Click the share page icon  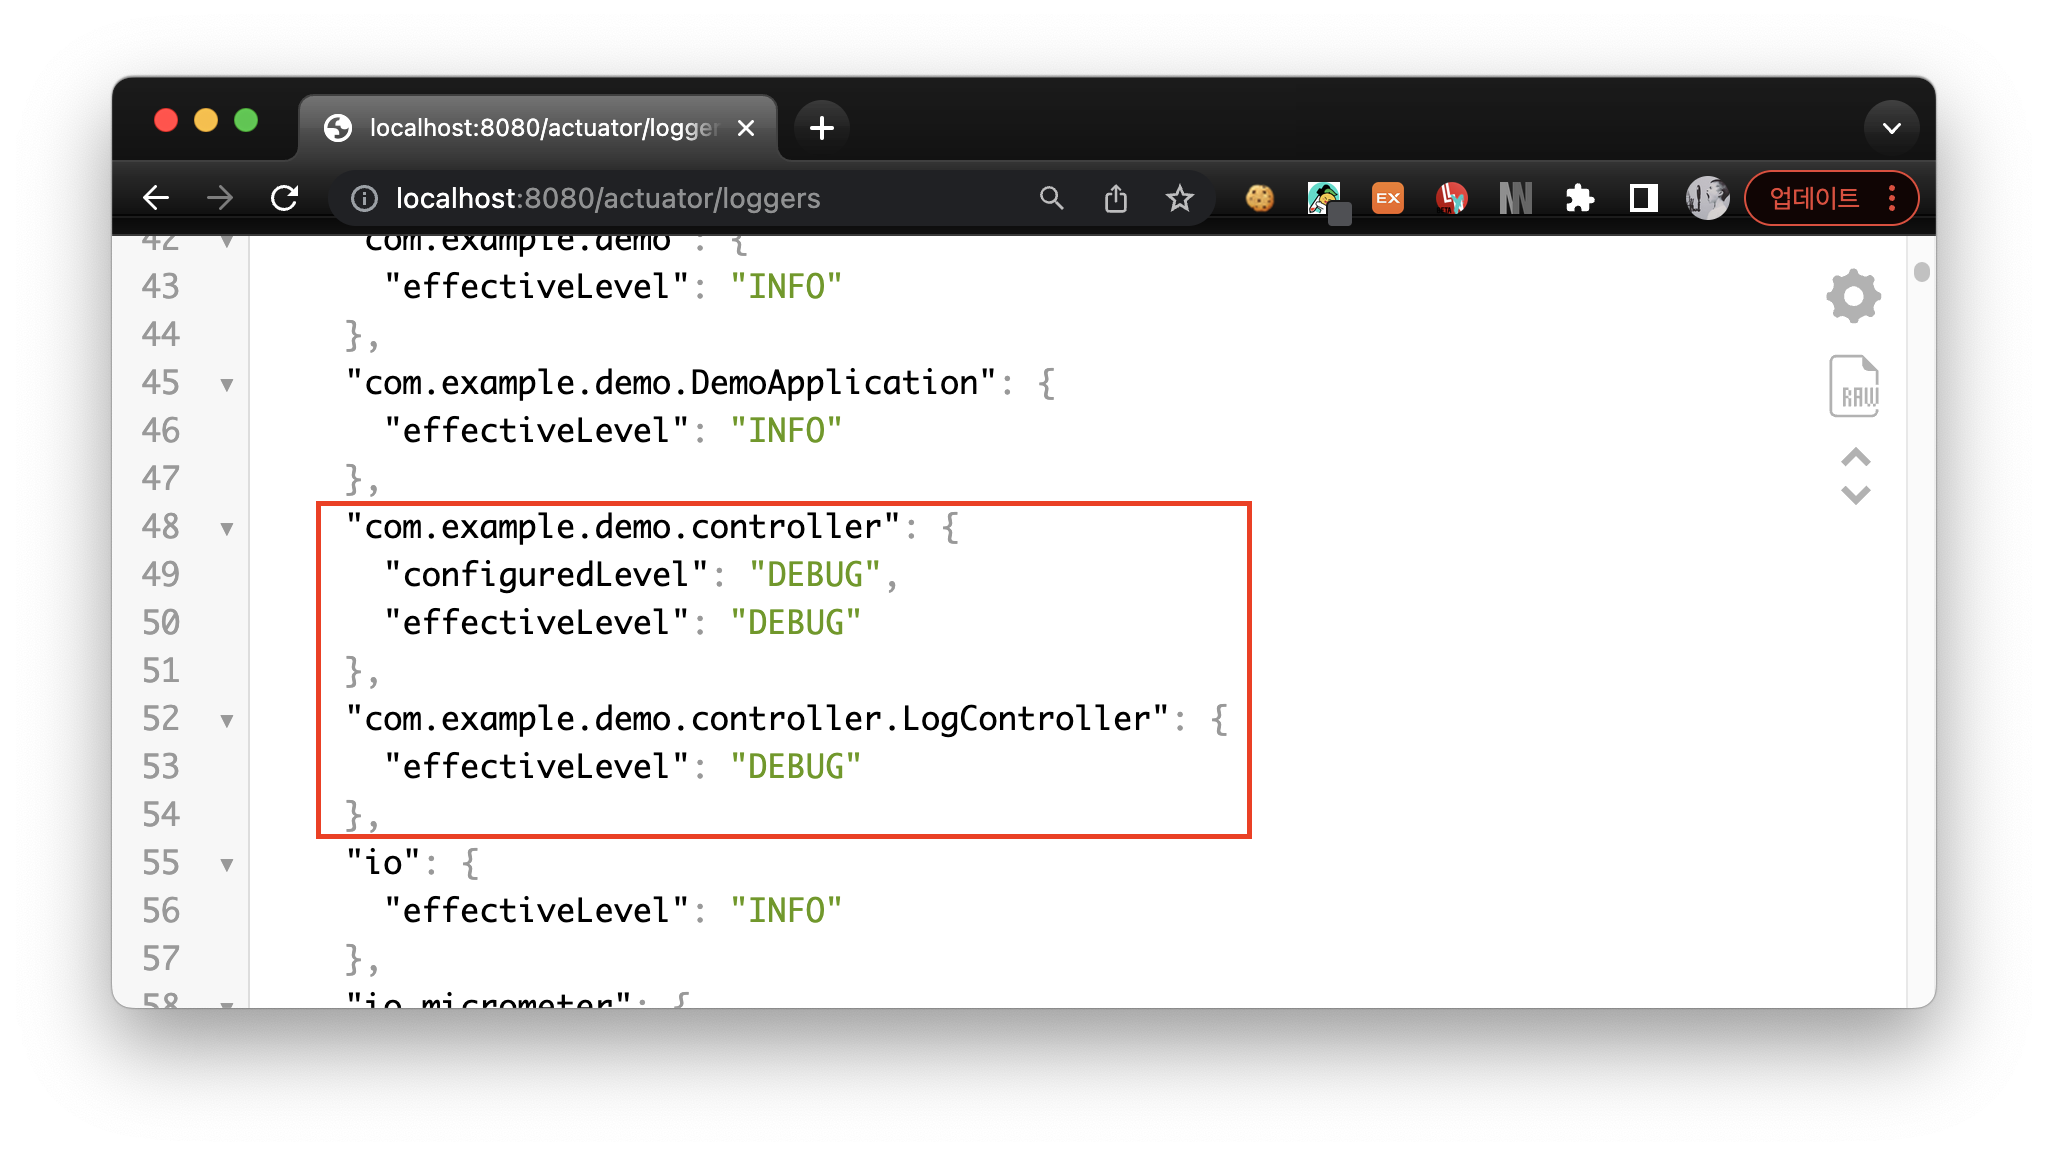tap(1115, 199)
